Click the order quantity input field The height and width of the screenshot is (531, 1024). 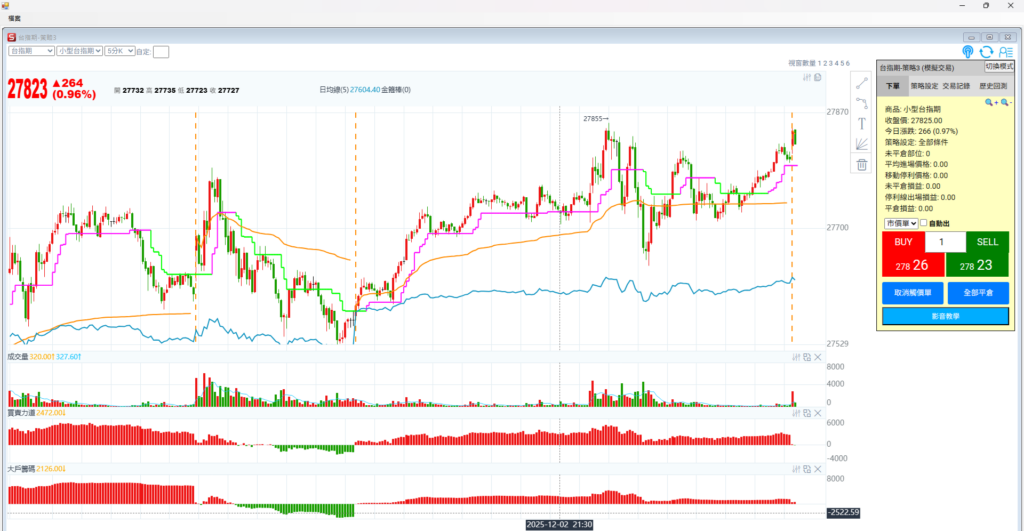point(945,242)
